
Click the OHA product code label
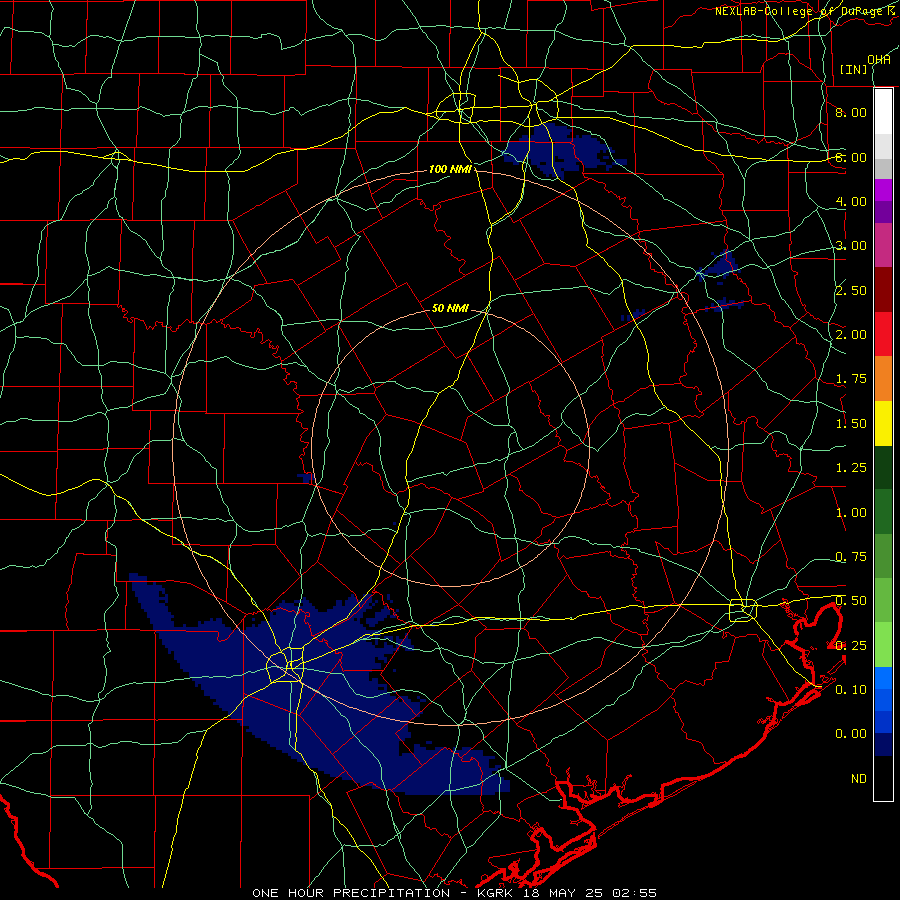[x=879, y=60]
